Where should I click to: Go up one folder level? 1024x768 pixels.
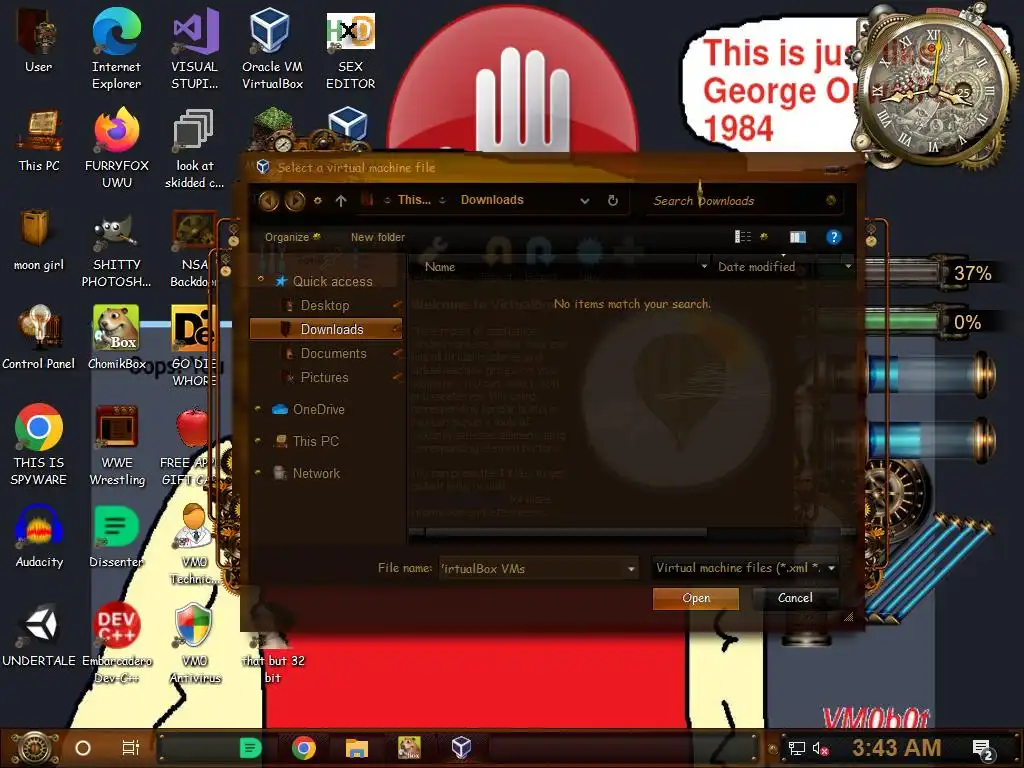[x=341, y=200]
